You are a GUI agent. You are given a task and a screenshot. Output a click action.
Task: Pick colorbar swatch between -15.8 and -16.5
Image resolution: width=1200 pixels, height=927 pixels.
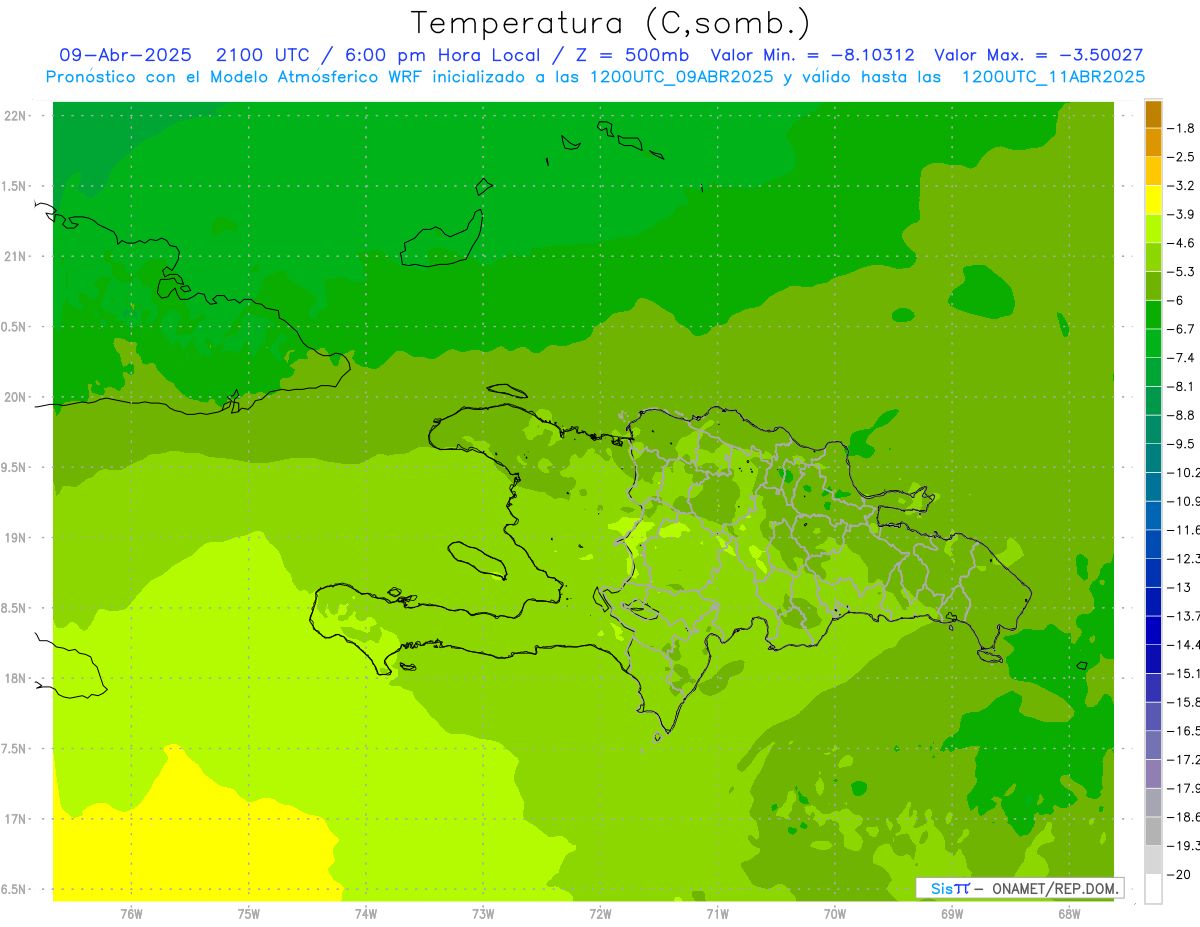pyautogui.click(x=1153, y=717)
